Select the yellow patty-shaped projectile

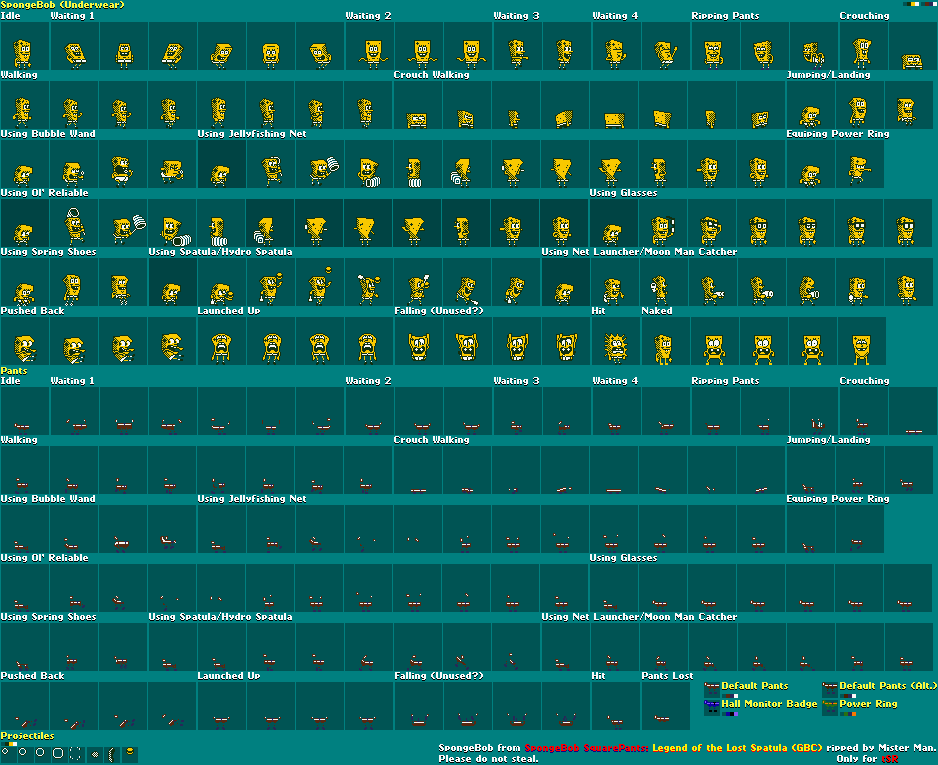130,752
